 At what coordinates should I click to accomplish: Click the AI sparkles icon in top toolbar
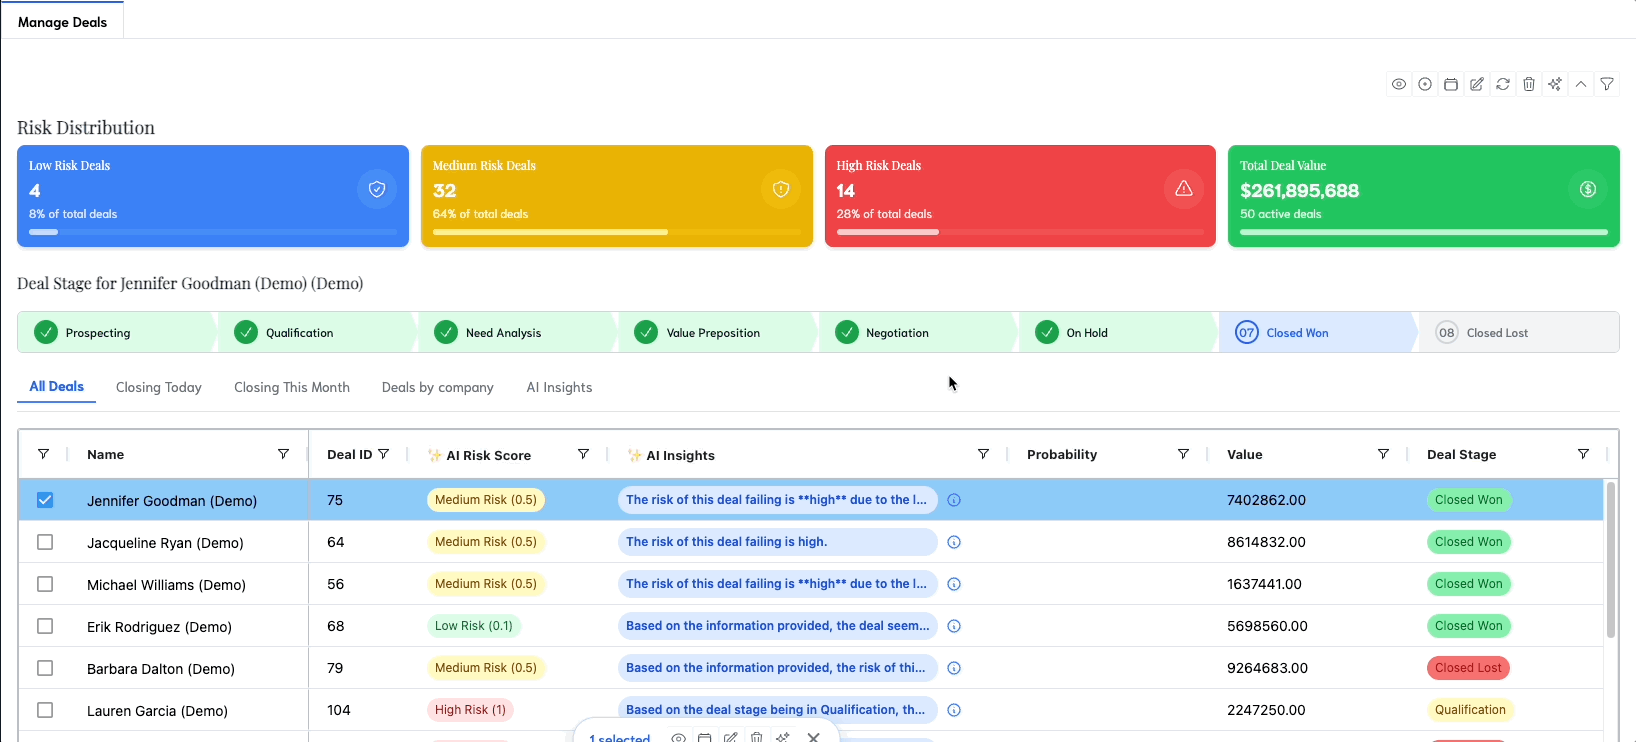point(1555,84)
